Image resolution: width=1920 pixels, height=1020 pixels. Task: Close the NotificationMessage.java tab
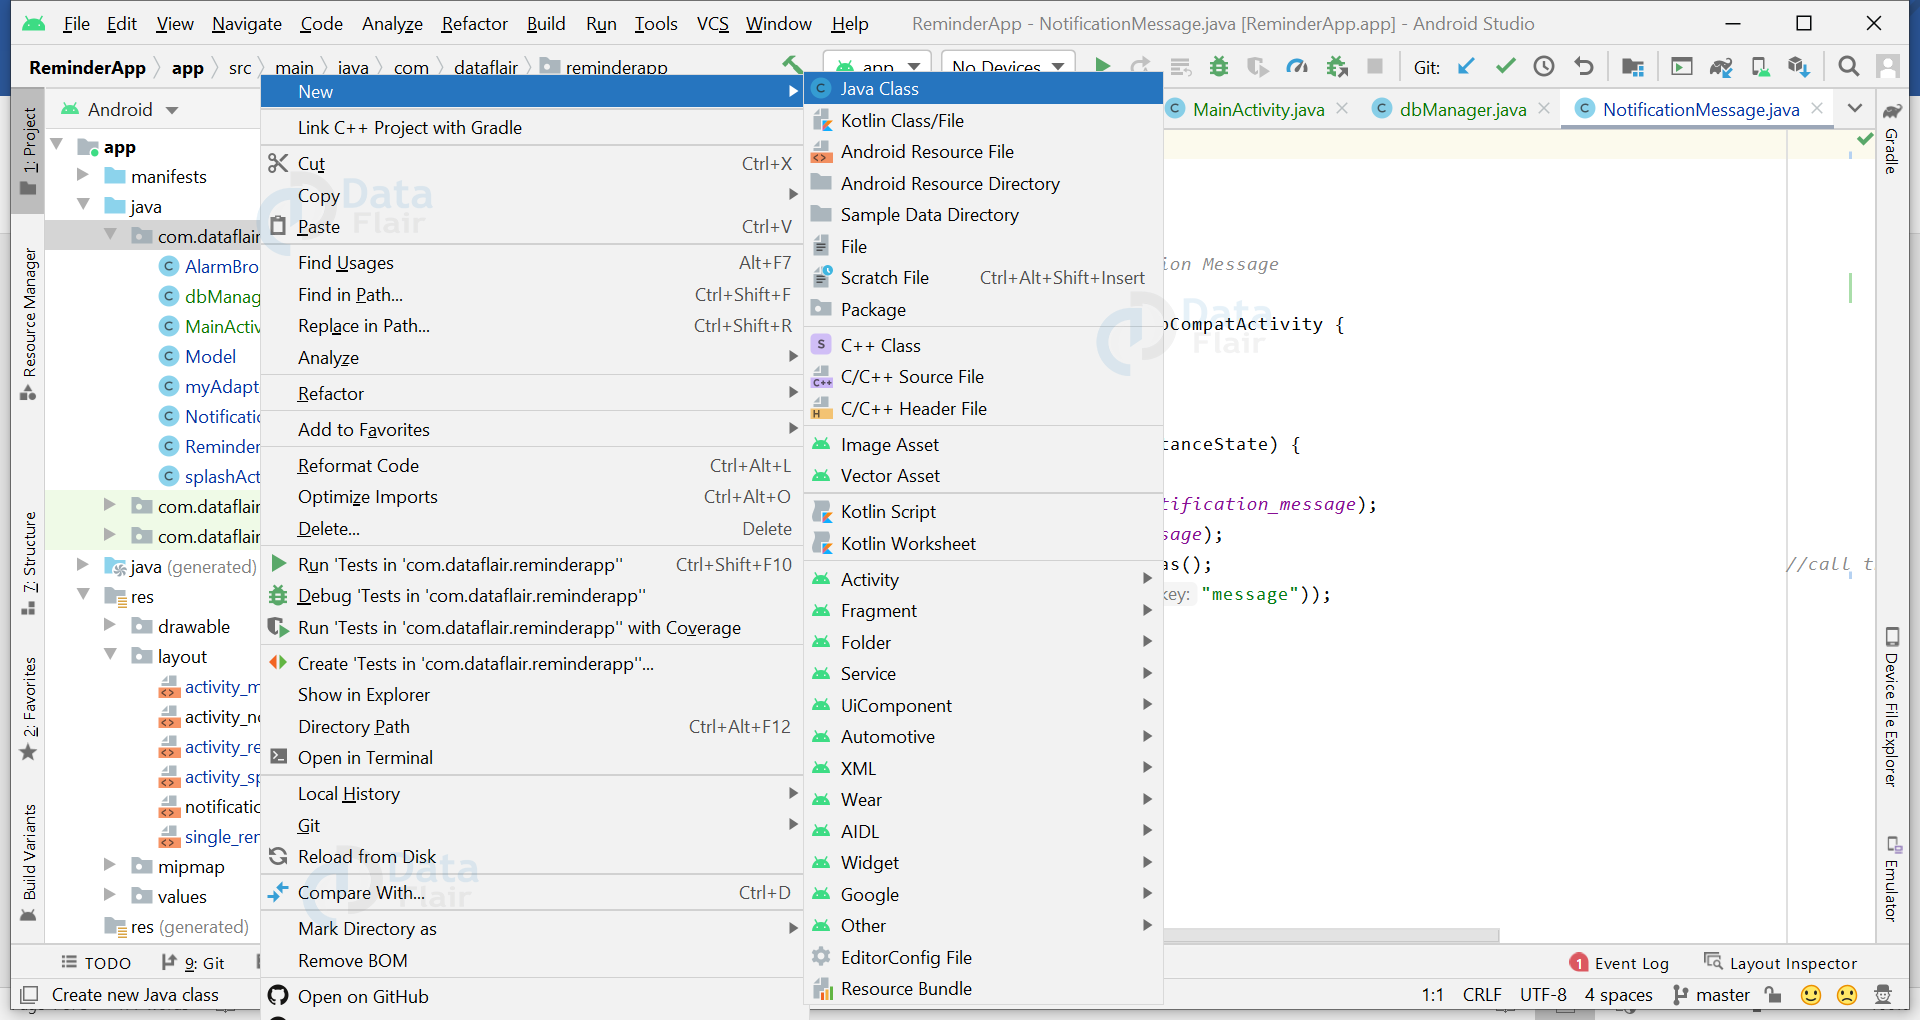coord(1817,108)
